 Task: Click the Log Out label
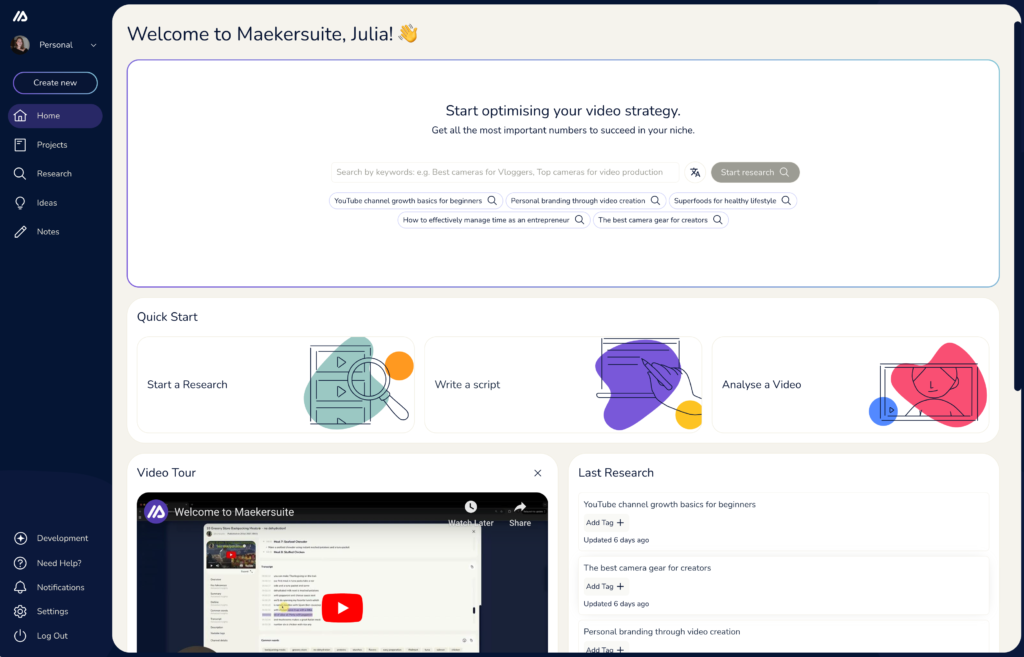pos(52,635)
